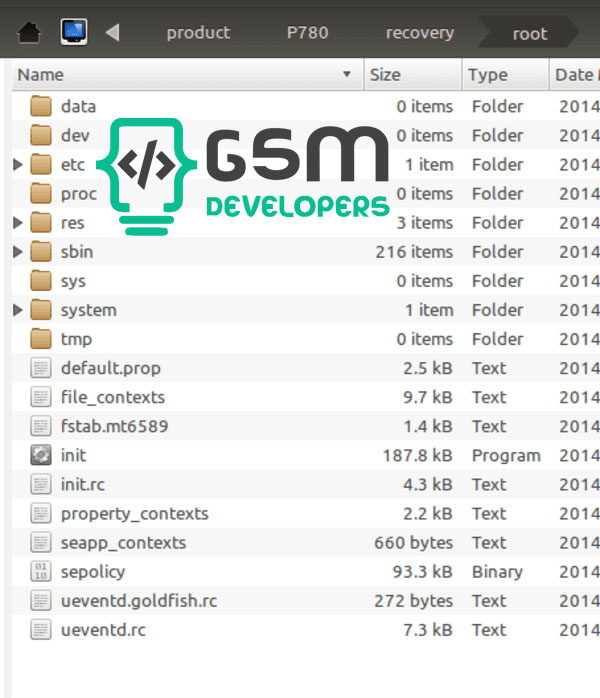600x698 pixels.
Task: Select the dev folder name
Action: (x=75, y=135)
